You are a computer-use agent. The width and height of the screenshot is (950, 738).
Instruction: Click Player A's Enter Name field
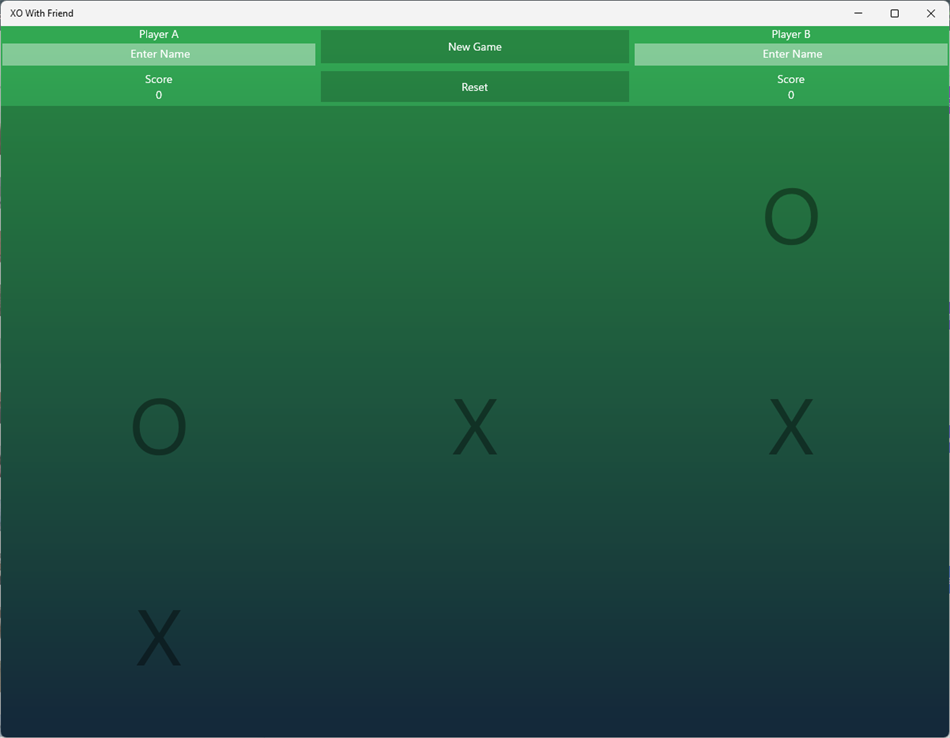158,54
